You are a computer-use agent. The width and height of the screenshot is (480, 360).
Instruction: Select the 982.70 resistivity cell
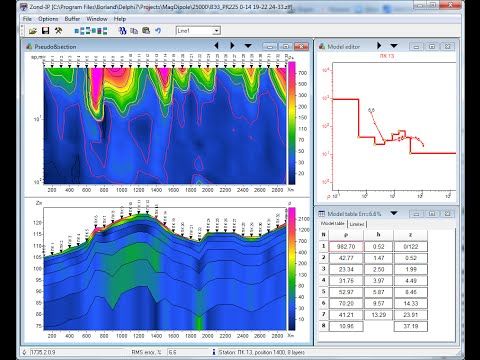click(346, 247)
